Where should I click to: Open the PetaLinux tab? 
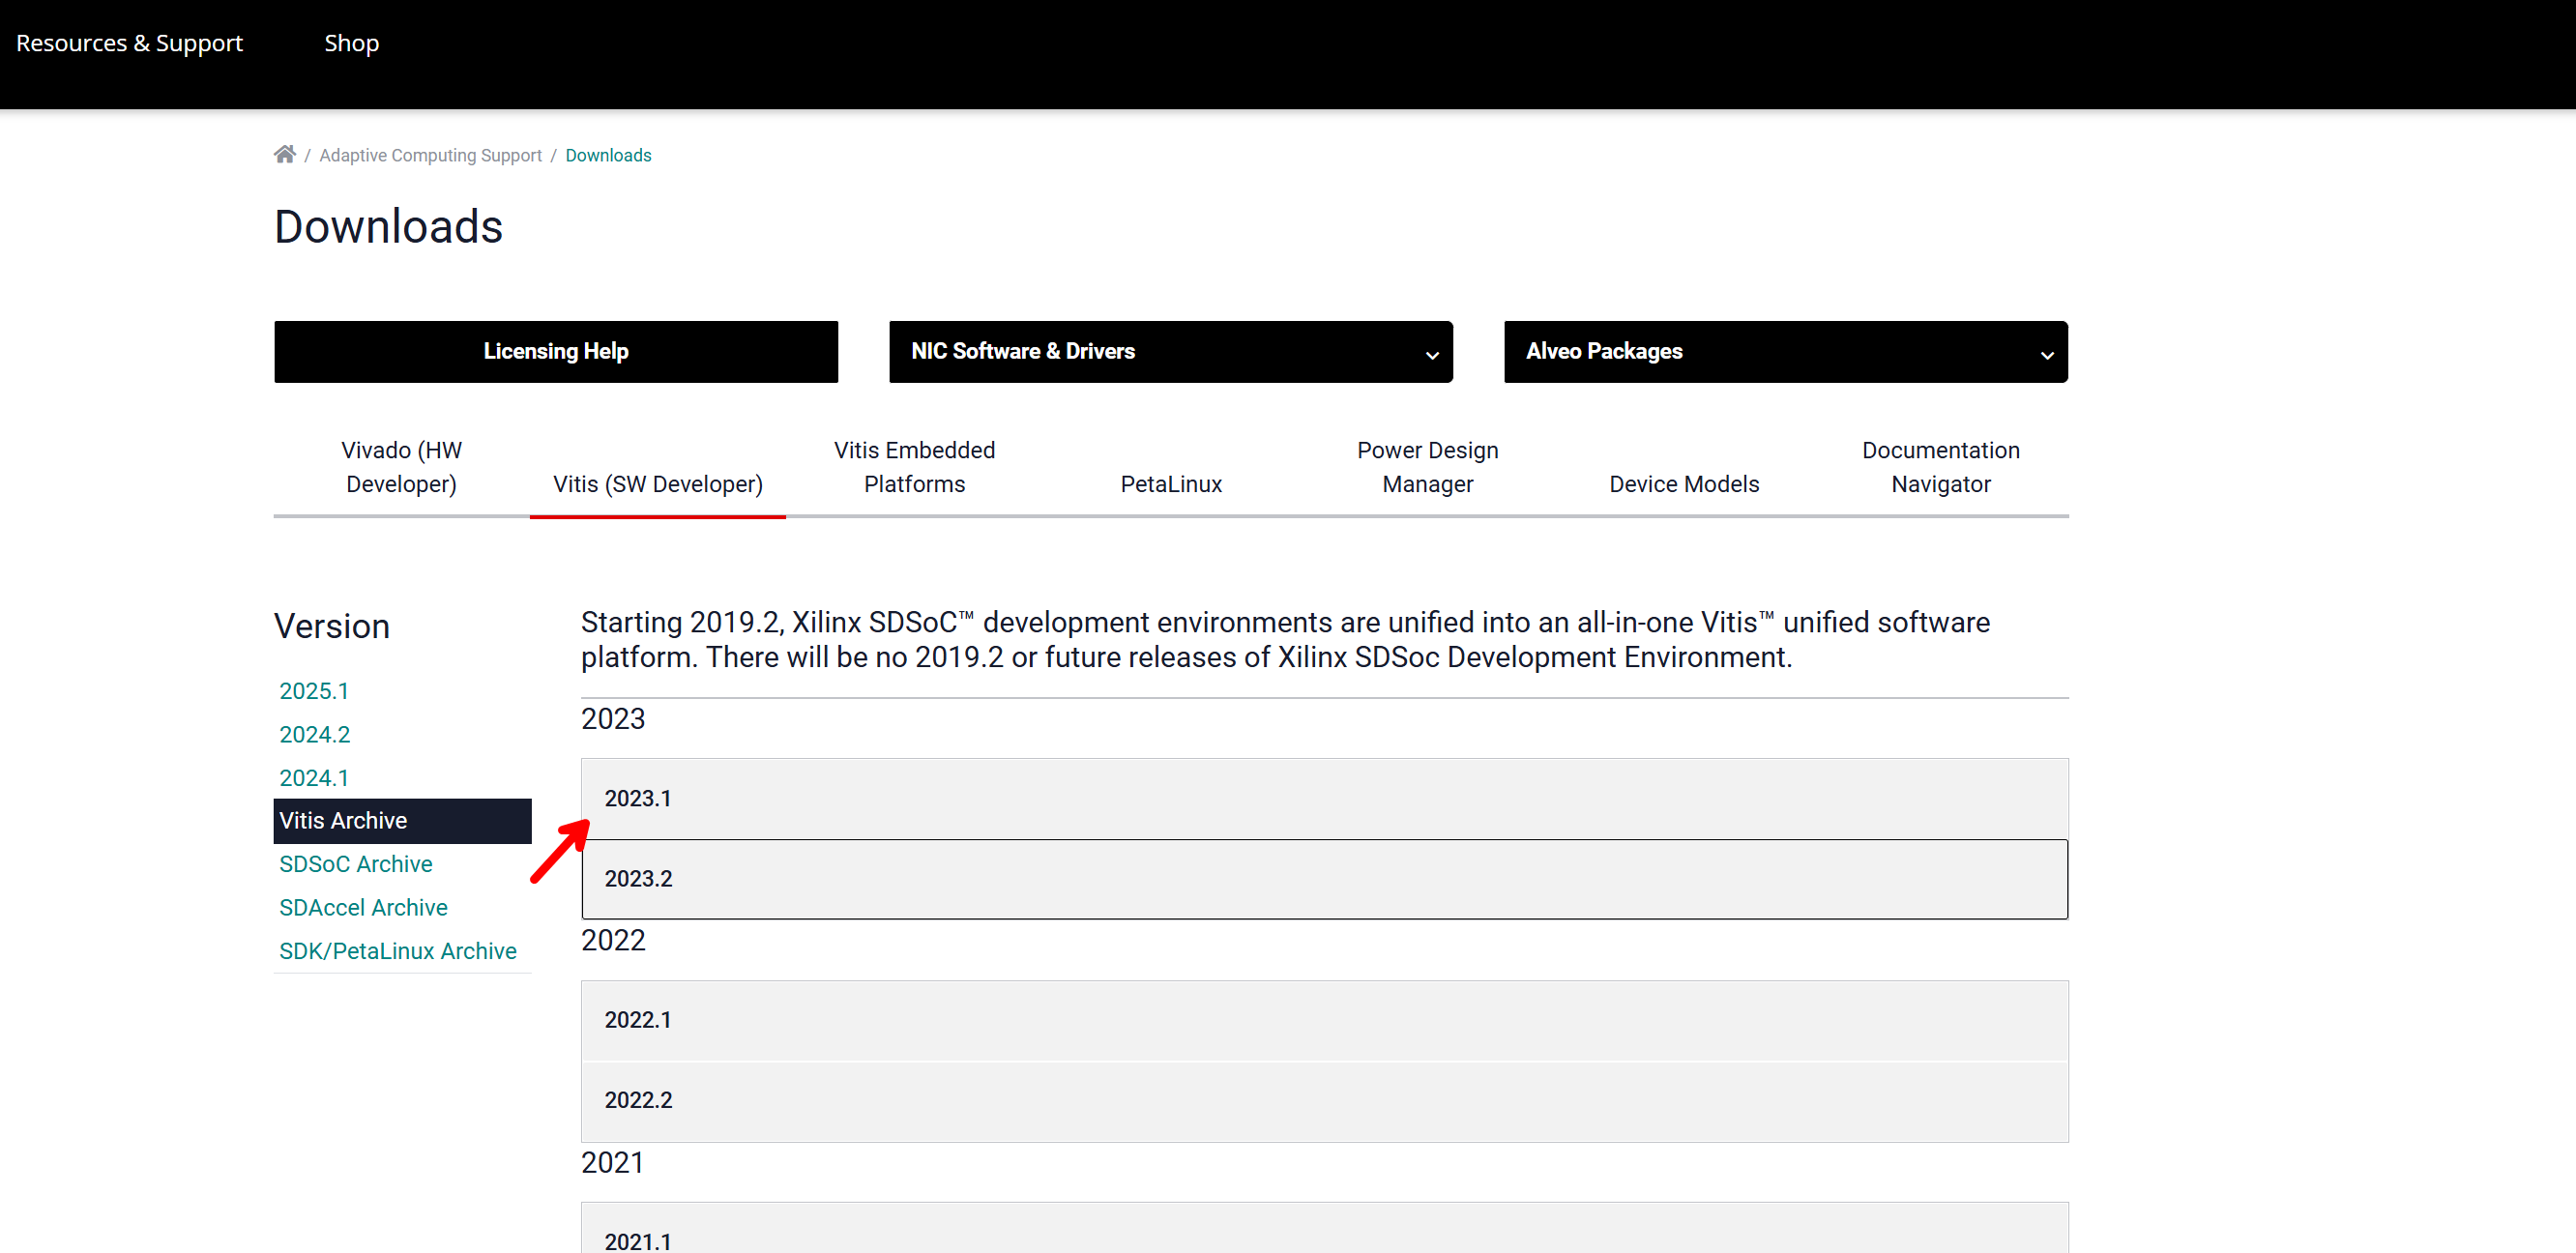click(x=1170, y=484)
